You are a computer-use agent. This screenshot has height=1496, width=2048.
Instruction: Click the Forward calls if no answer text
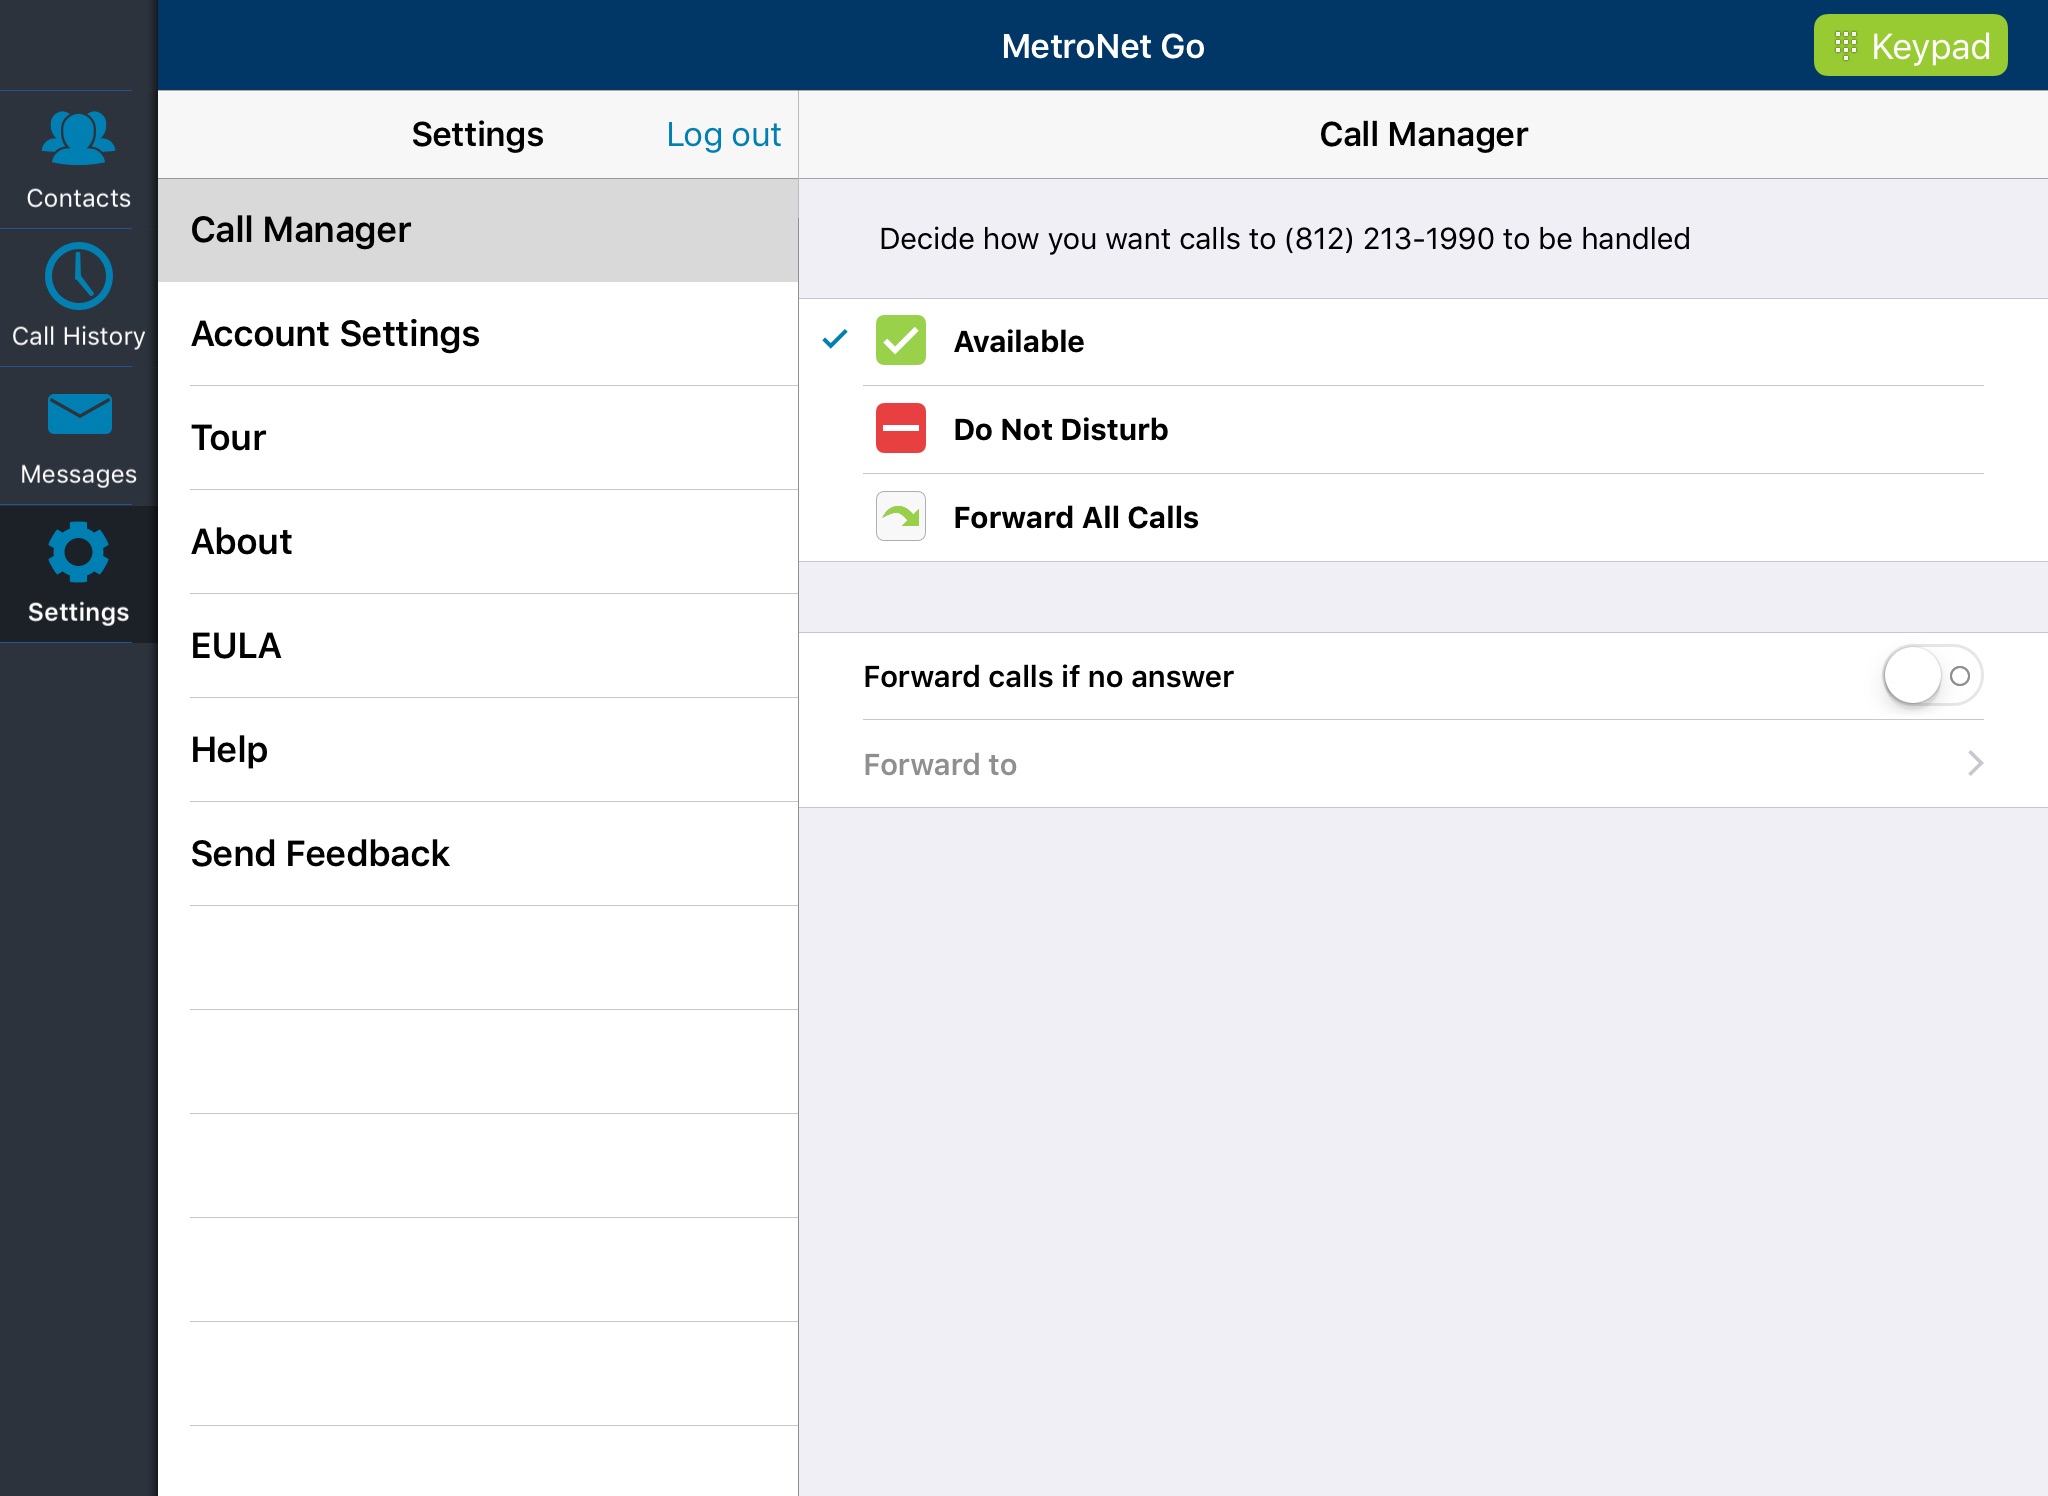(1048, 677)
